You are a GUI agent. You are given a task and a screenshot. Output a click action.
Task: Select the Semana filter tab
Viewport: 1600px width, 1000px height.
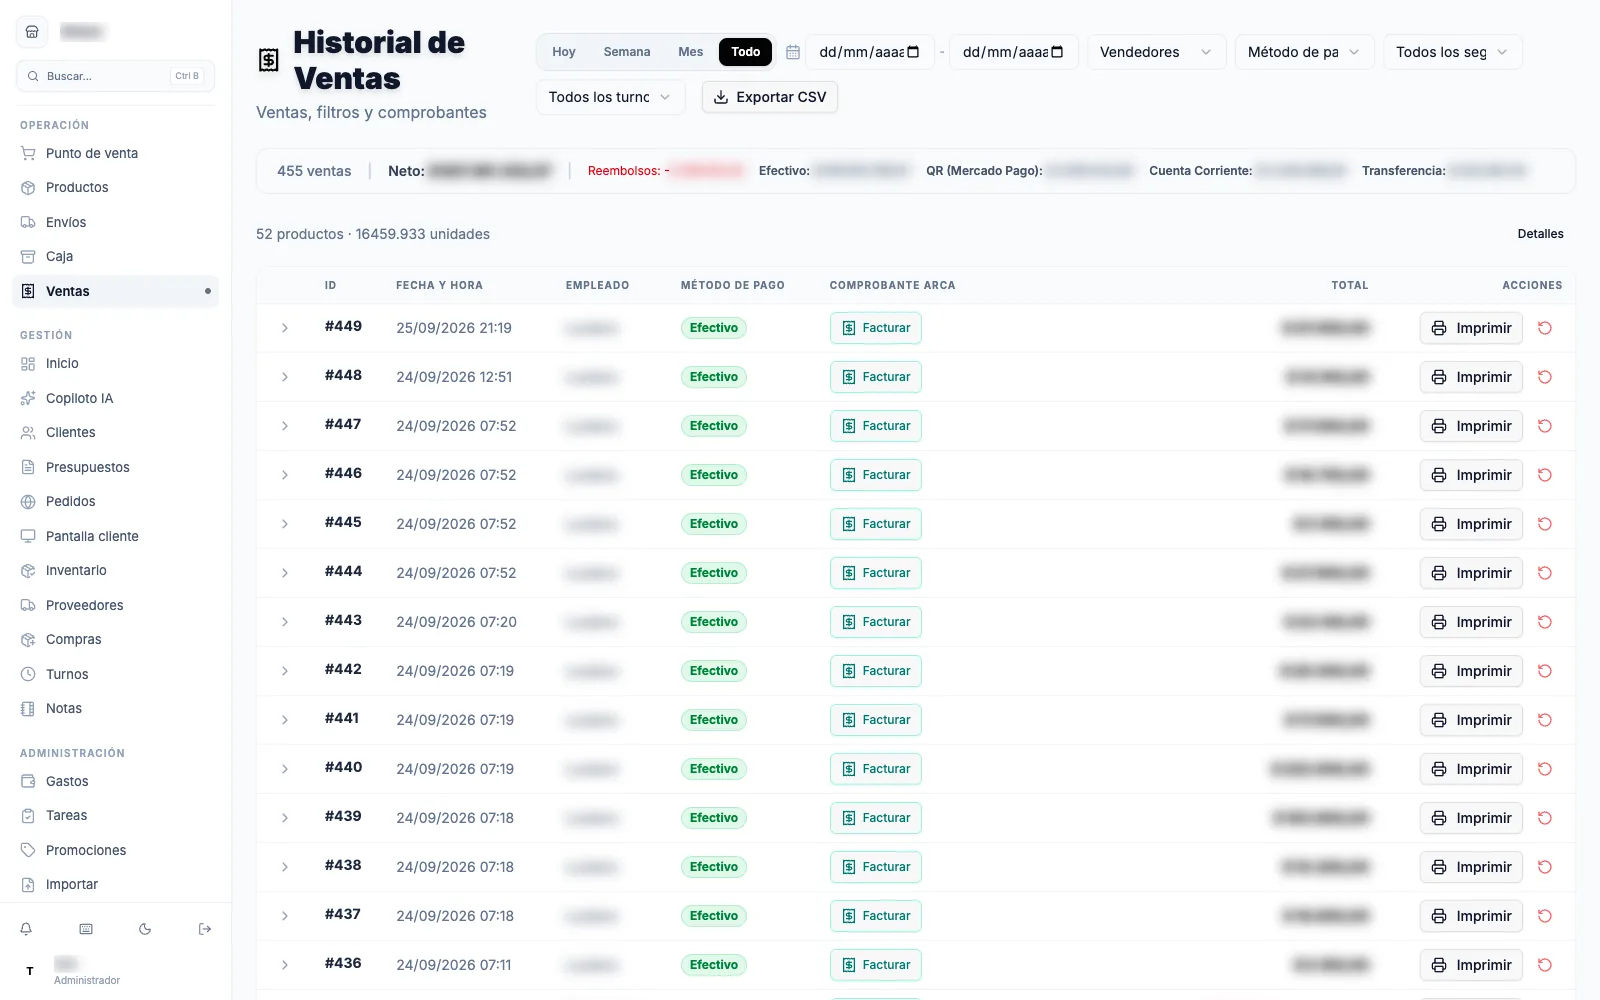coord(627,52)
